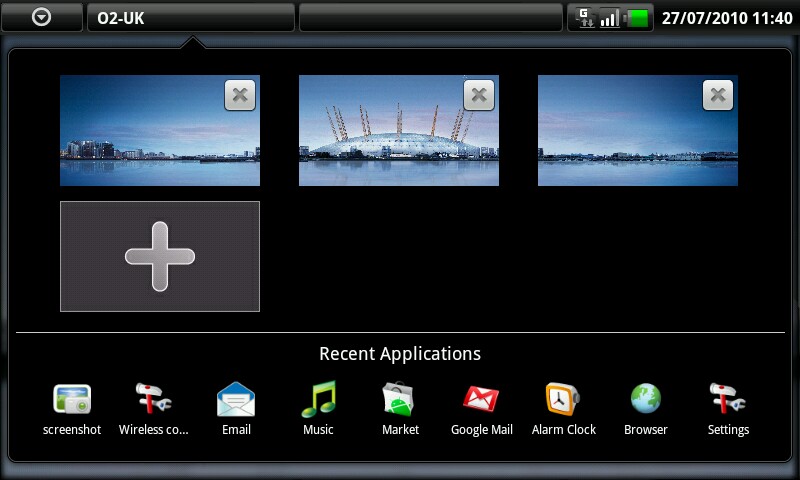
Task: Launch the Alarm Clock app
Action: [563, 399]
